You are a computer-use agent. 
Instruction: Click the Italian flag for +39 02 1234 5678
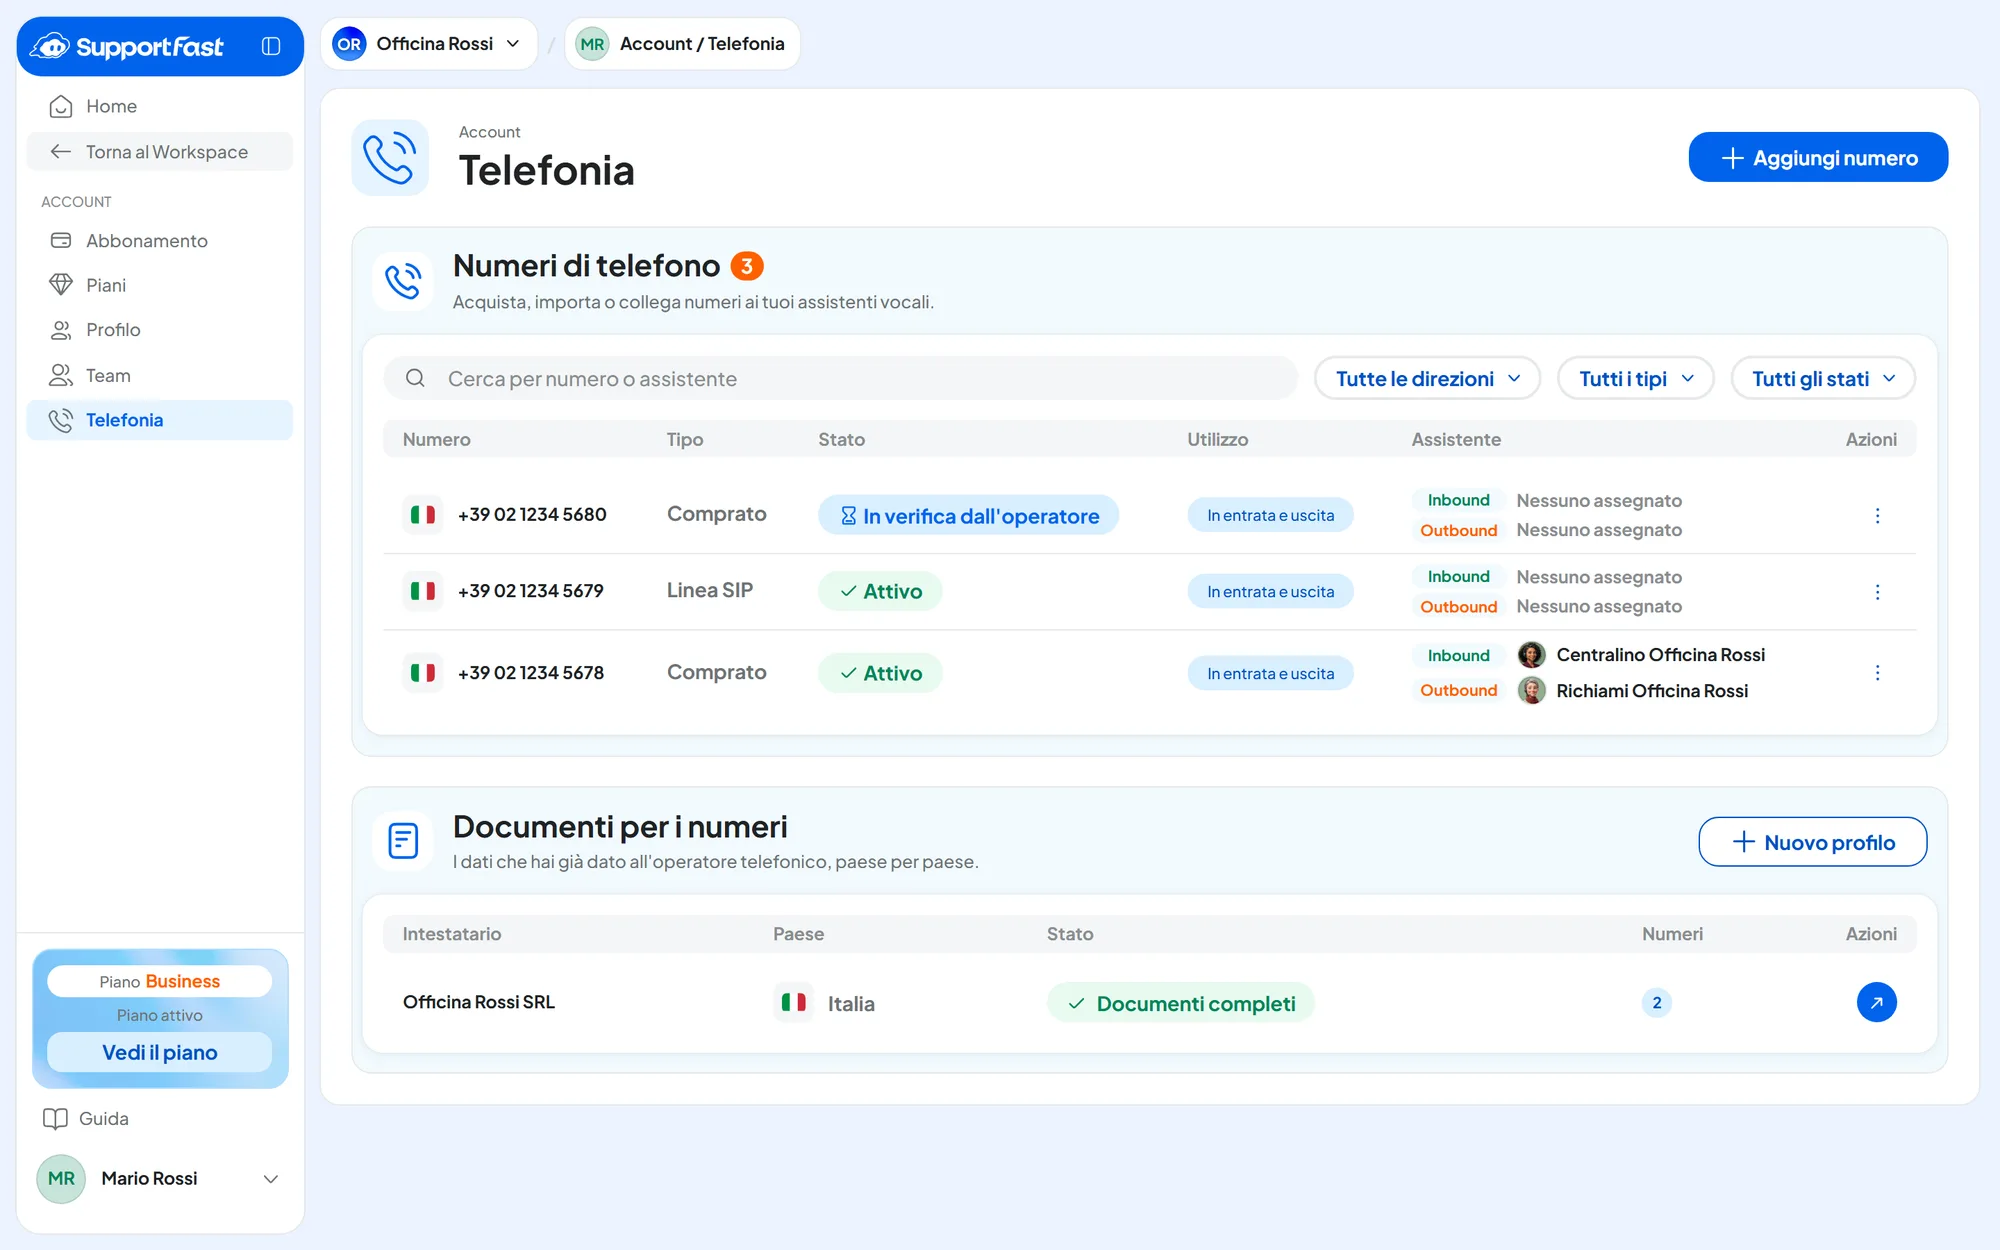click(x=423, y=673)
